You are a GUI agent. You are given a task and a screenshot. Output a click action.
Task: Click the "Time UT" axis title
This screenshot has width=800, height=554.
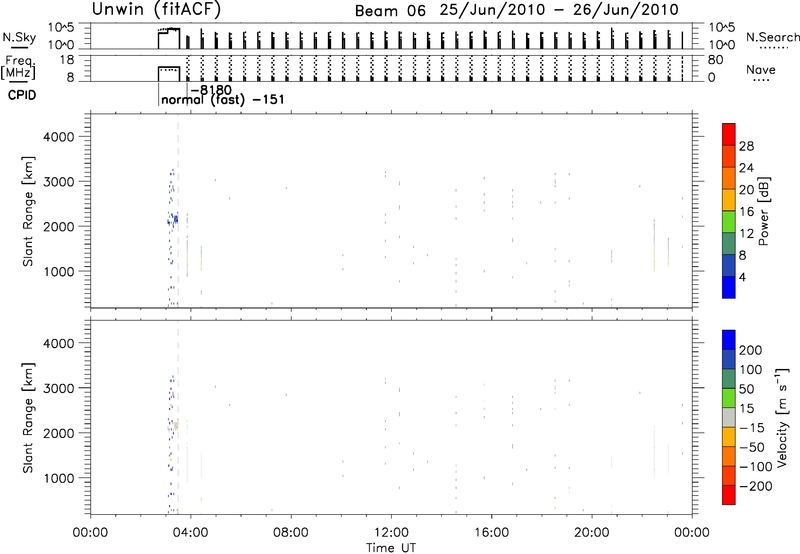(x=391, y=548)
